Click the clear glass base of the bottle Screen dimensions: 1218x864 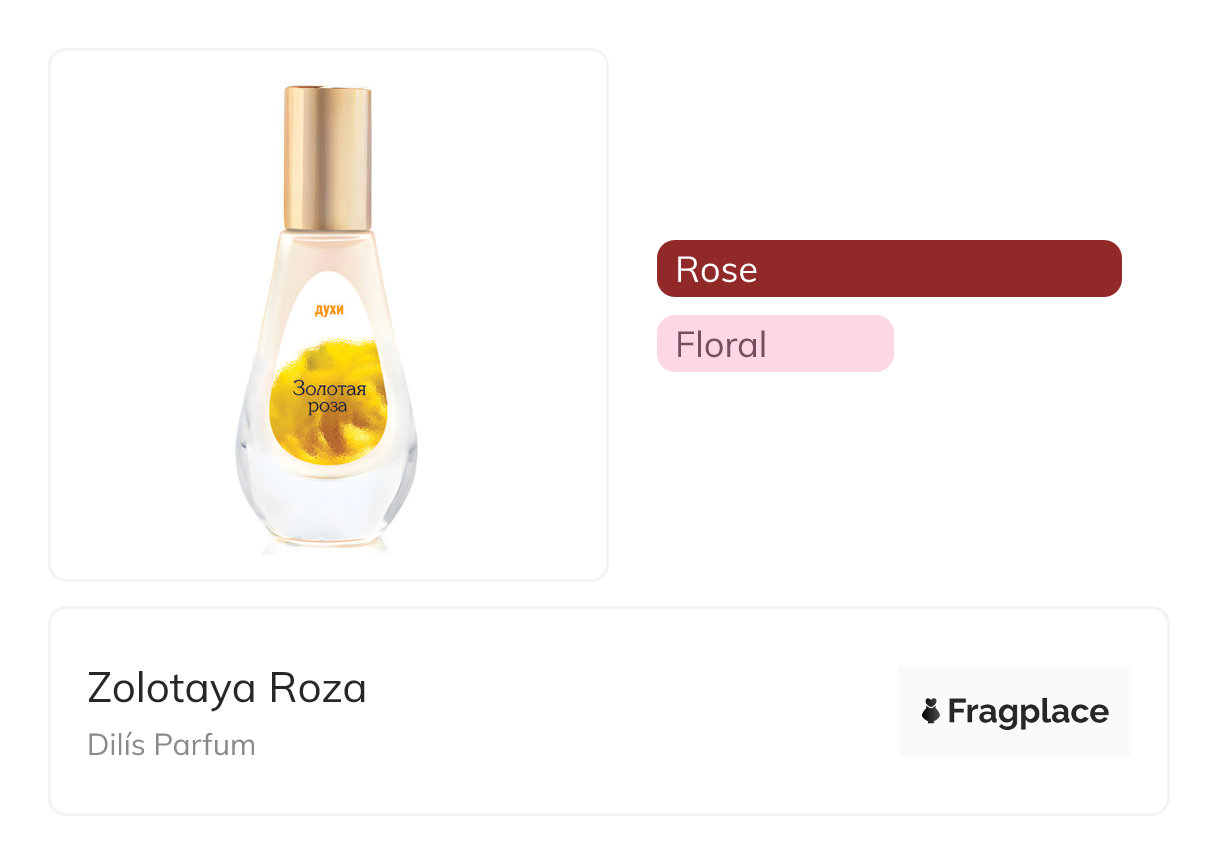[x=328, y=510]
